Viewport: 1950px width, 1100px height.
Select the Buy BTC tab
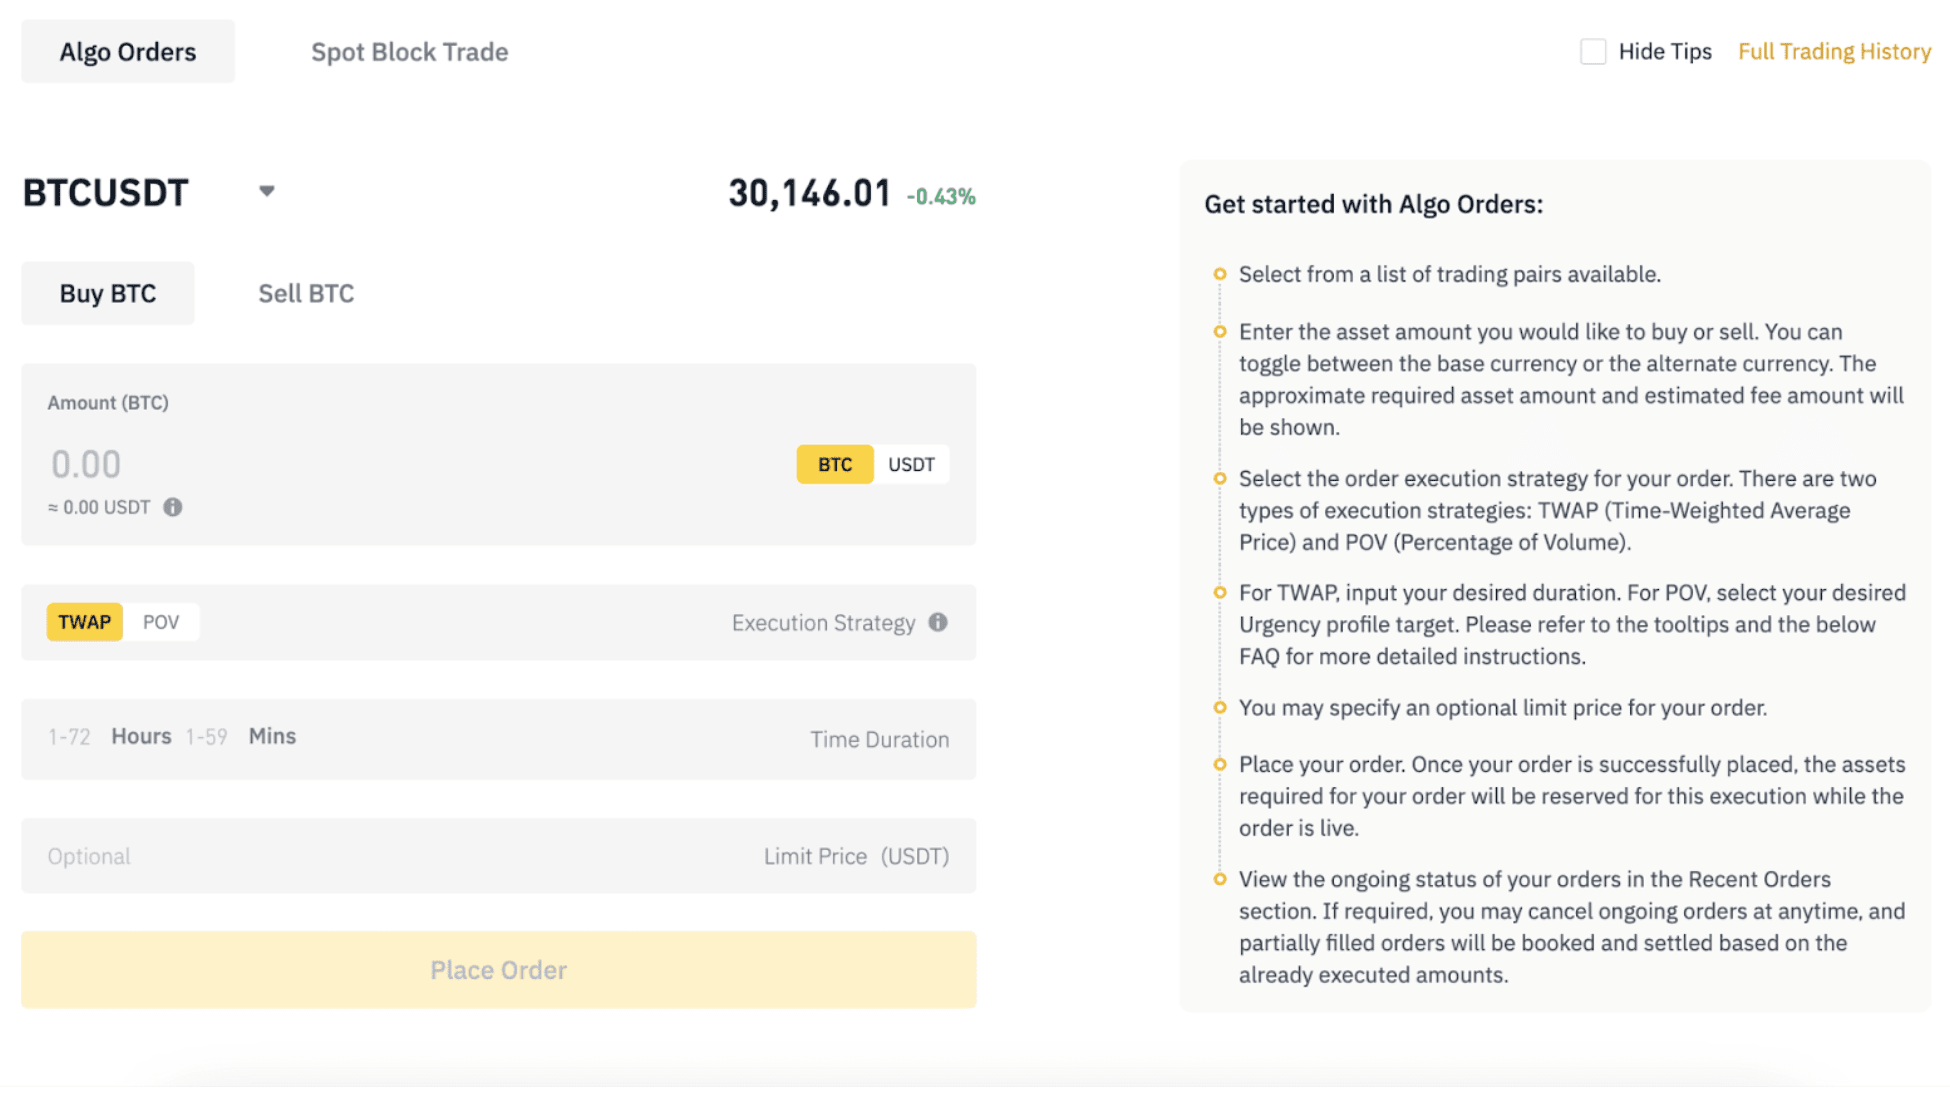click(x=107, y=292)
